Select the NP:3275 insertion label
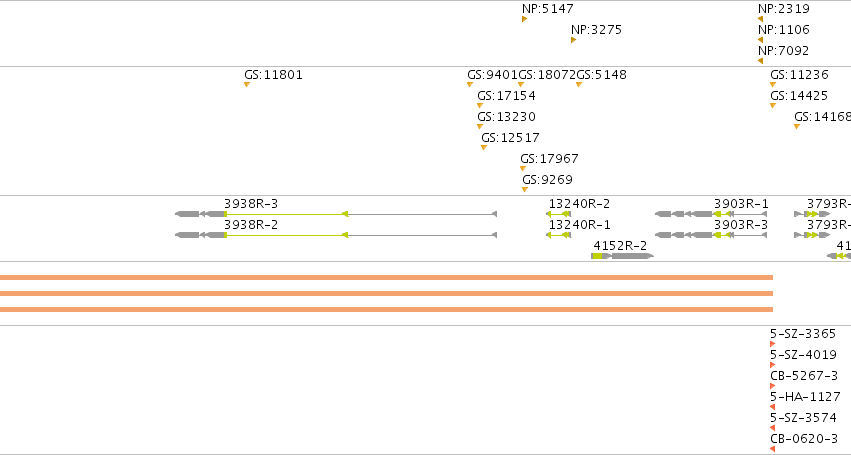Viewport: 851px width, 455px height. (x=596, y=30)
